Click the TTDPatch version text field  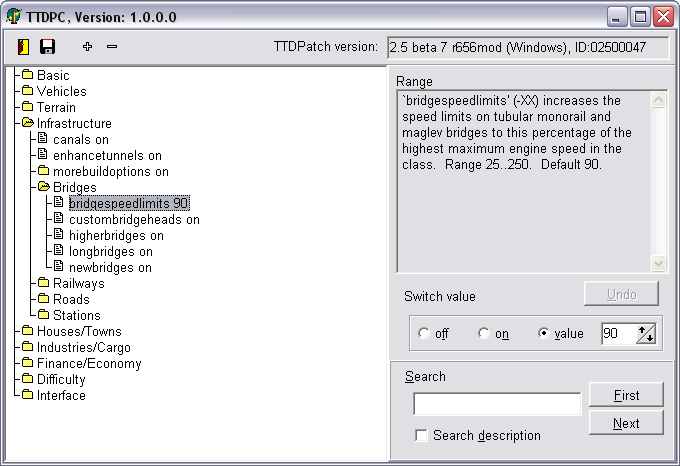tap(528, 47)
